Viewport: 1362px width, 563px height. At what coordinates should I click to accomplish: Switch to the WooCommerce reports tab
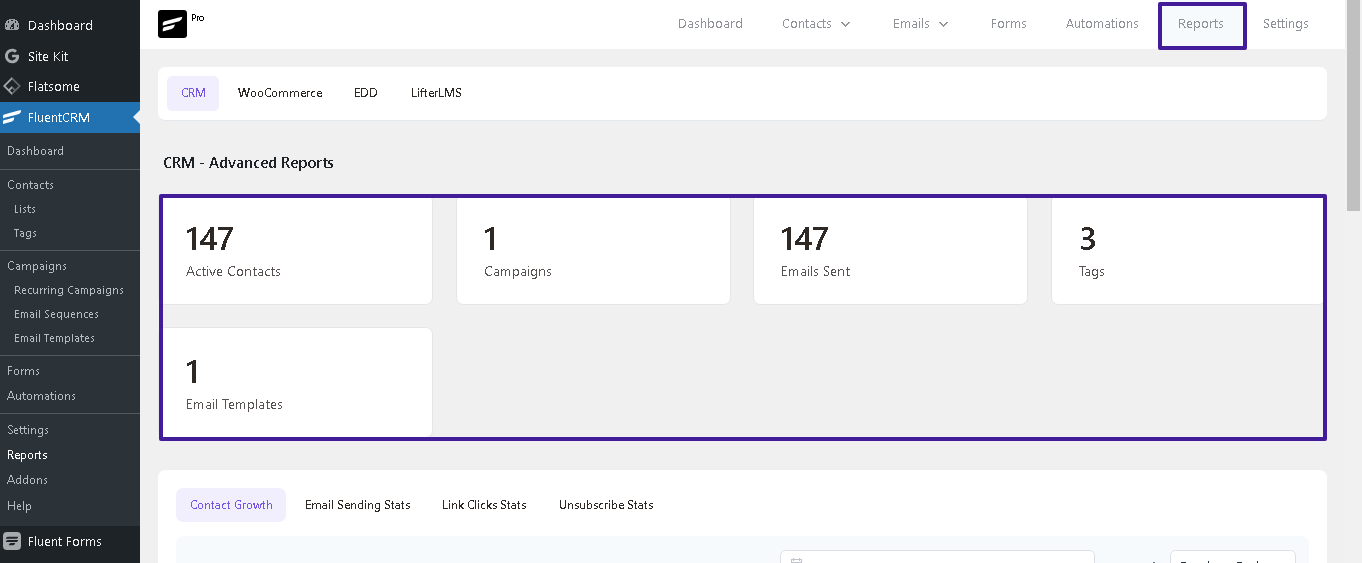click(x=280, y=93)
